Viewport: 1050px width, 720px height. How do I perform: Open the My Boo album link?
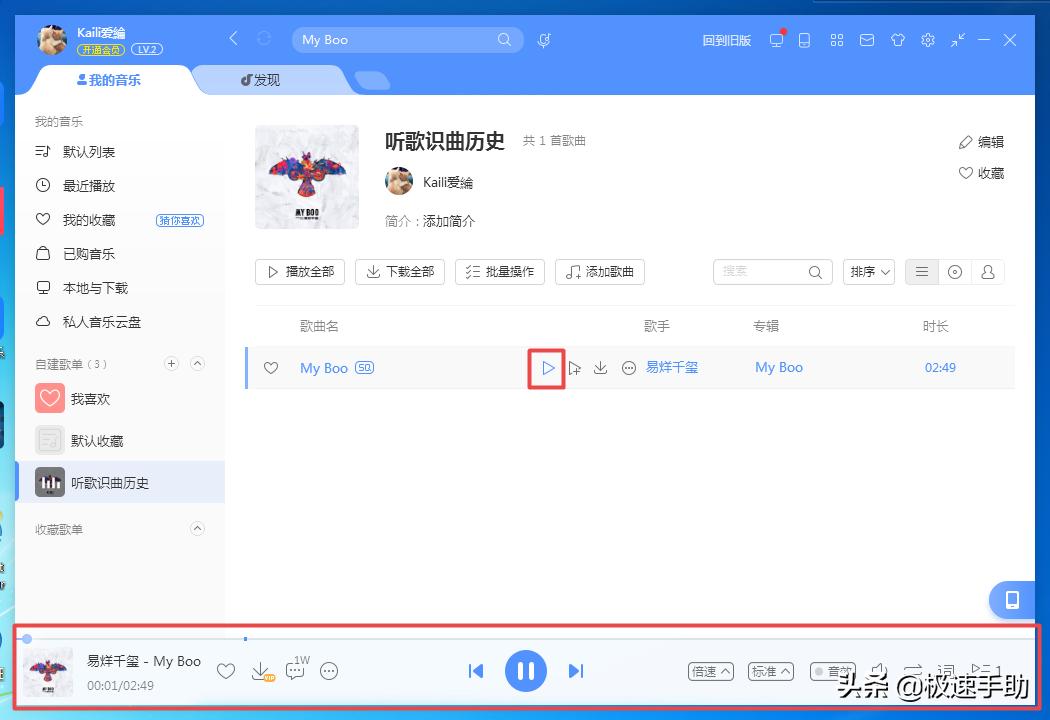pos(779,367)
